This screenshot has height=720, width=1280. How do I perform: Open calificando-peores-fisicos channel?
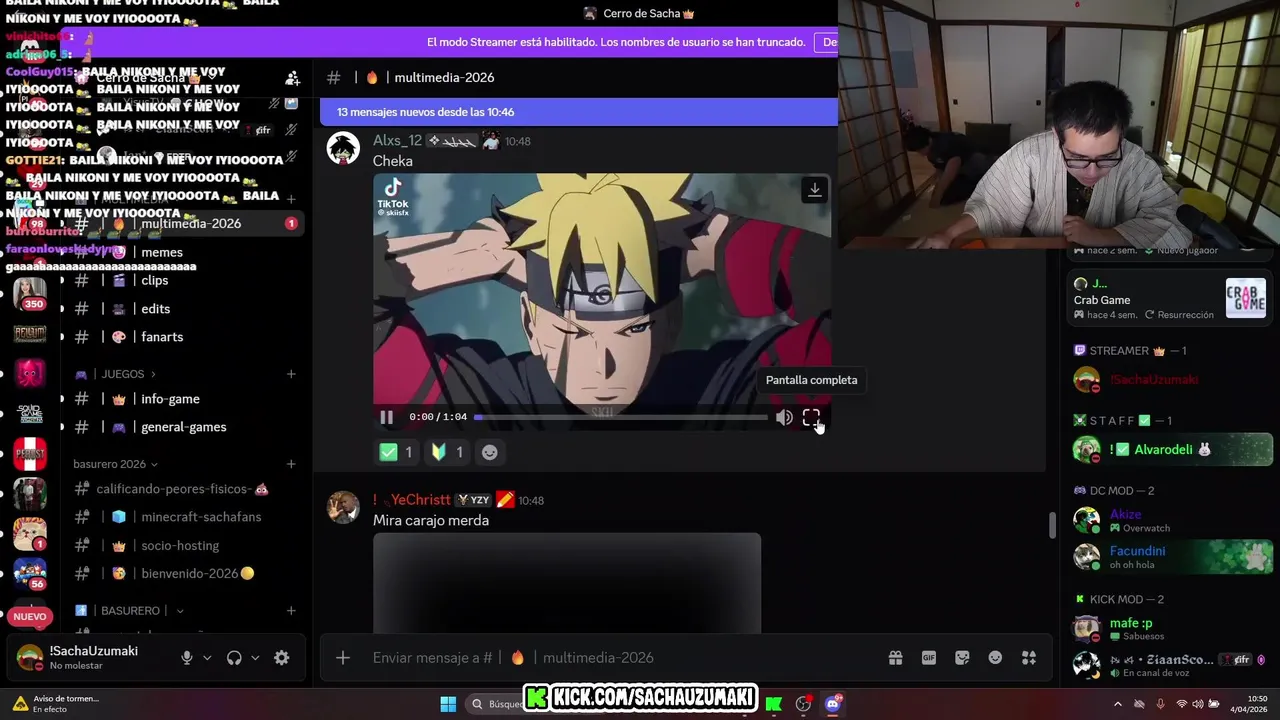(183, 489)
